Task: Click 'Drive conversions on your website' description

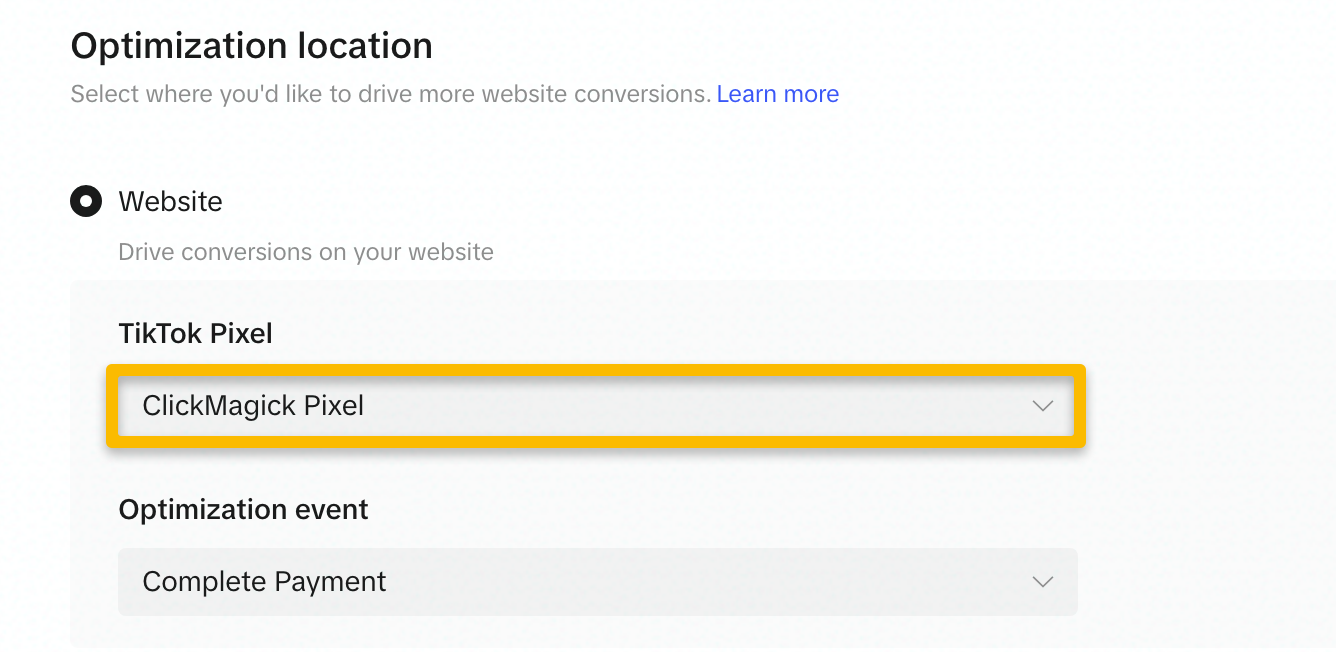Action: [x=305, y=251]
